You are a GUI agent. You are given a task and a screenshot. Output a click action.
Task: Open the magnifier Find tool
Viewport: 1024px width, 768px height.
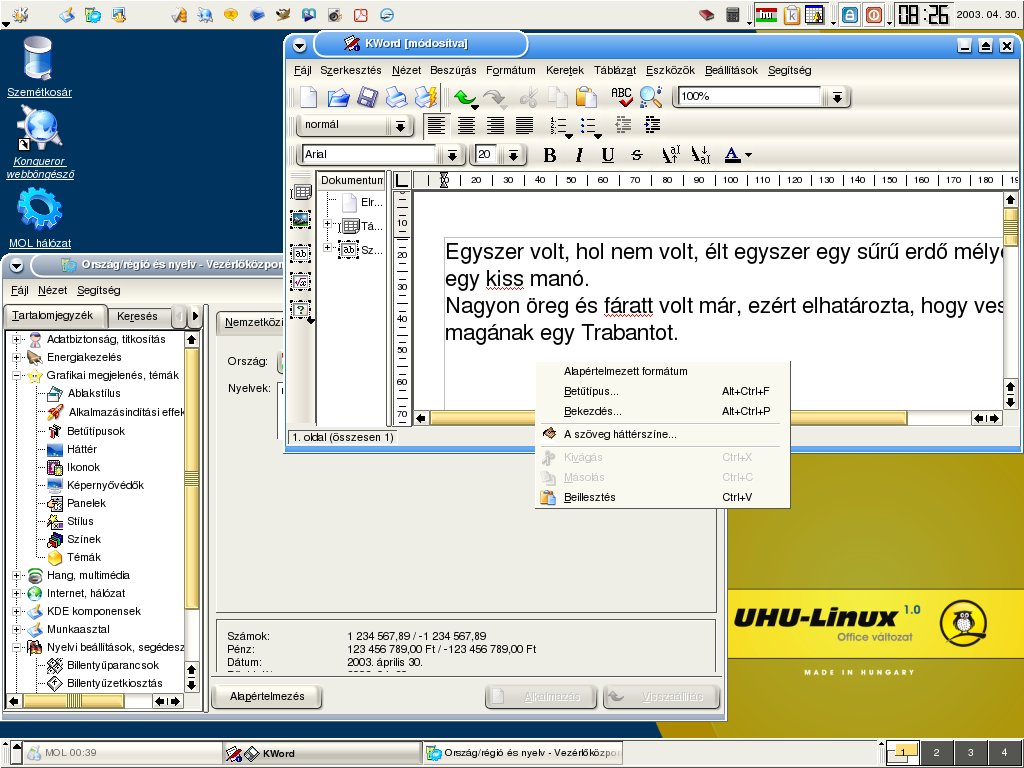click(x=651, y=97)
